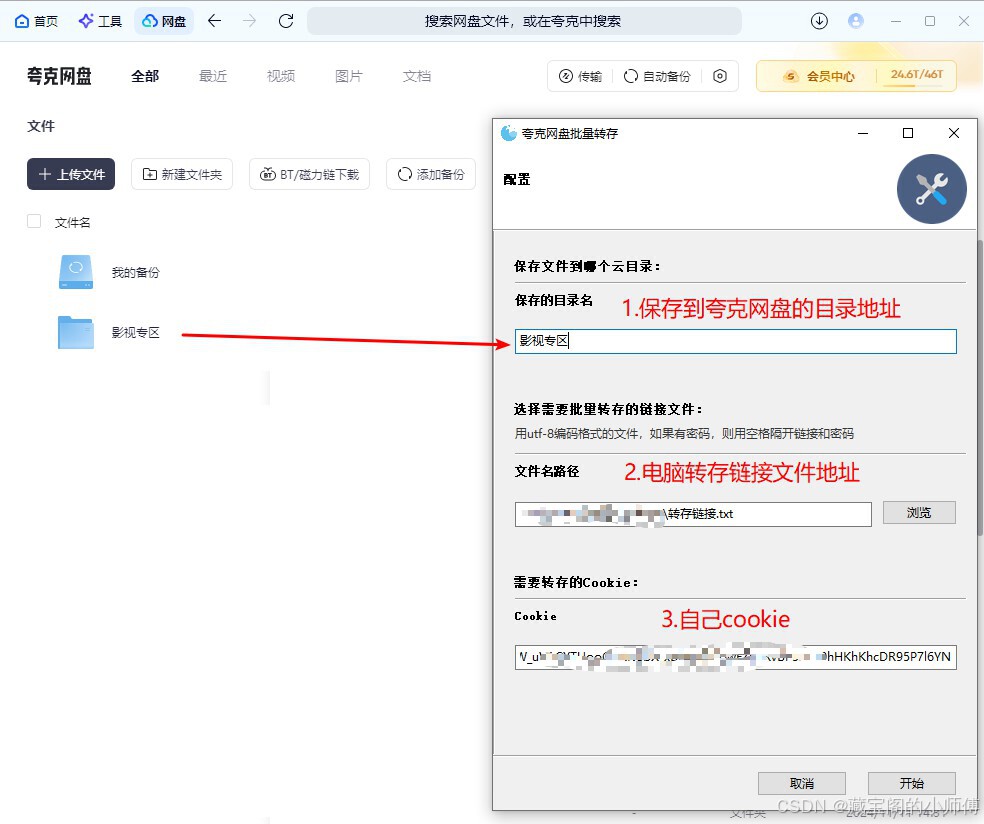This screenshot has height=824, width=984.
Task: Open the 影视专区 folder icon
Action: [76, 332]
